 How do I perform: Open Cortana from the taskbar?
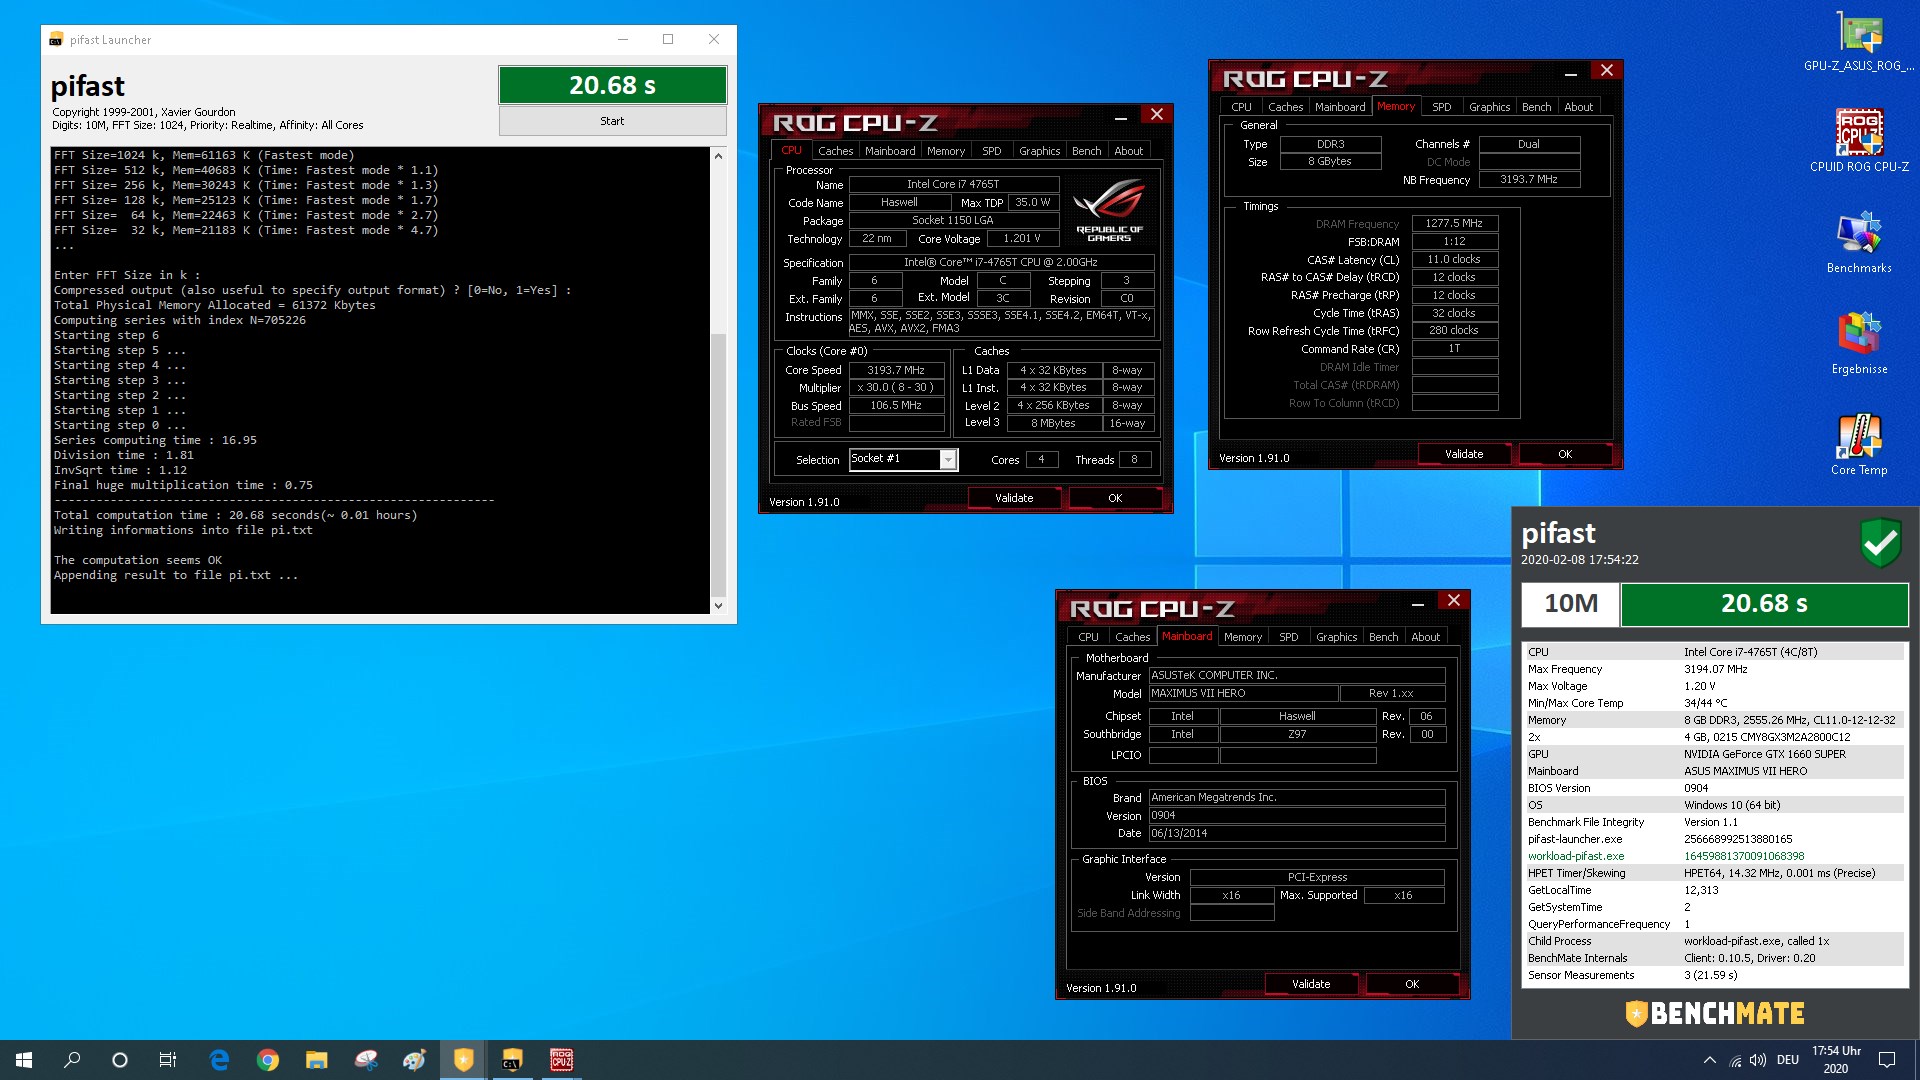(x=120, y=1060)
